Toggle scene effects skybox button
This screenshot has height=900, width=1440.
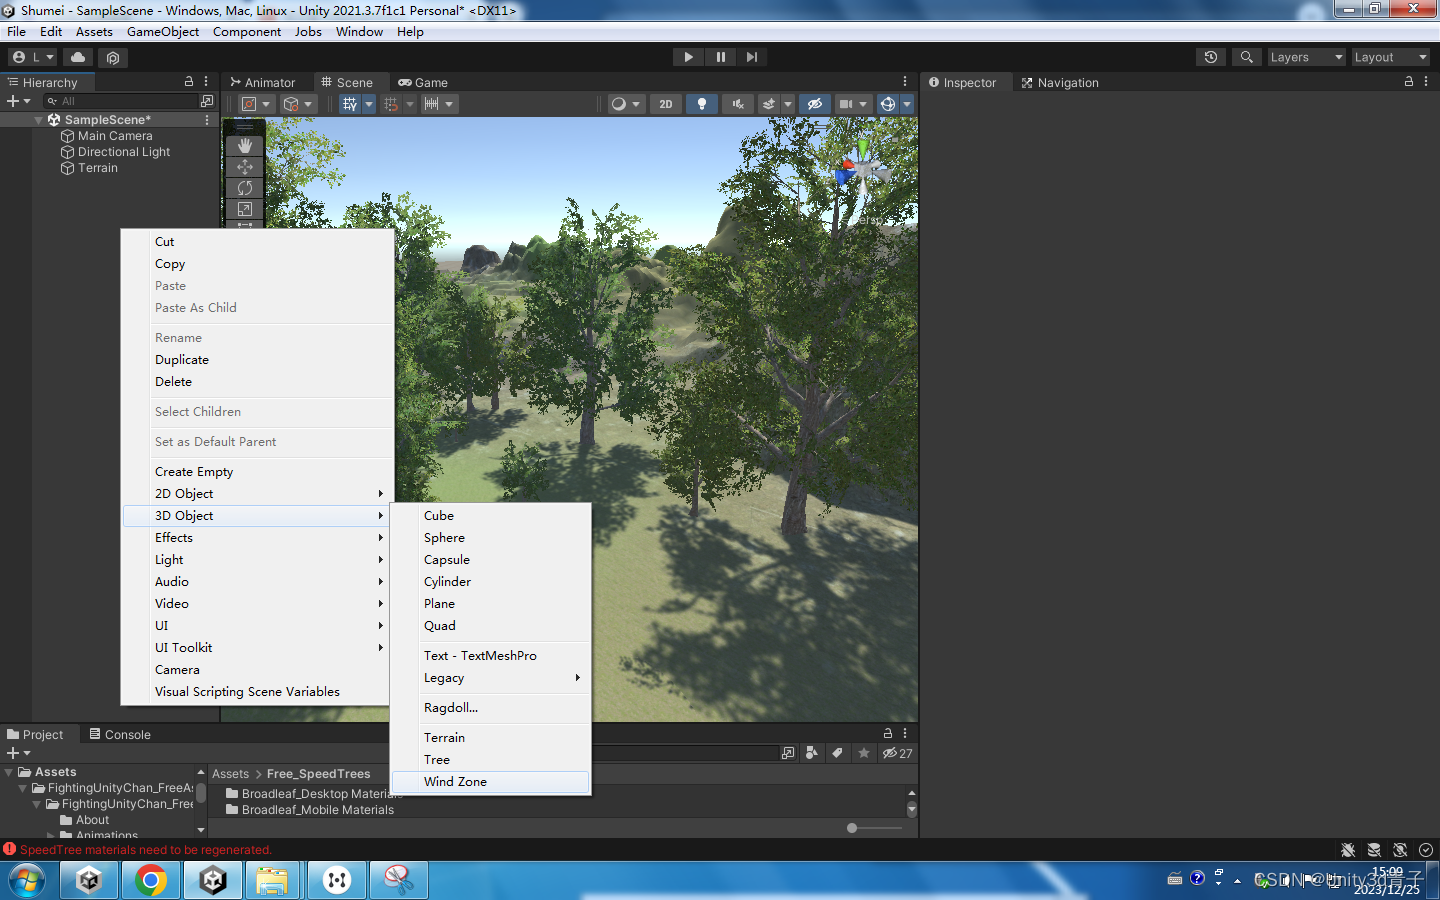tap(768, 104)
